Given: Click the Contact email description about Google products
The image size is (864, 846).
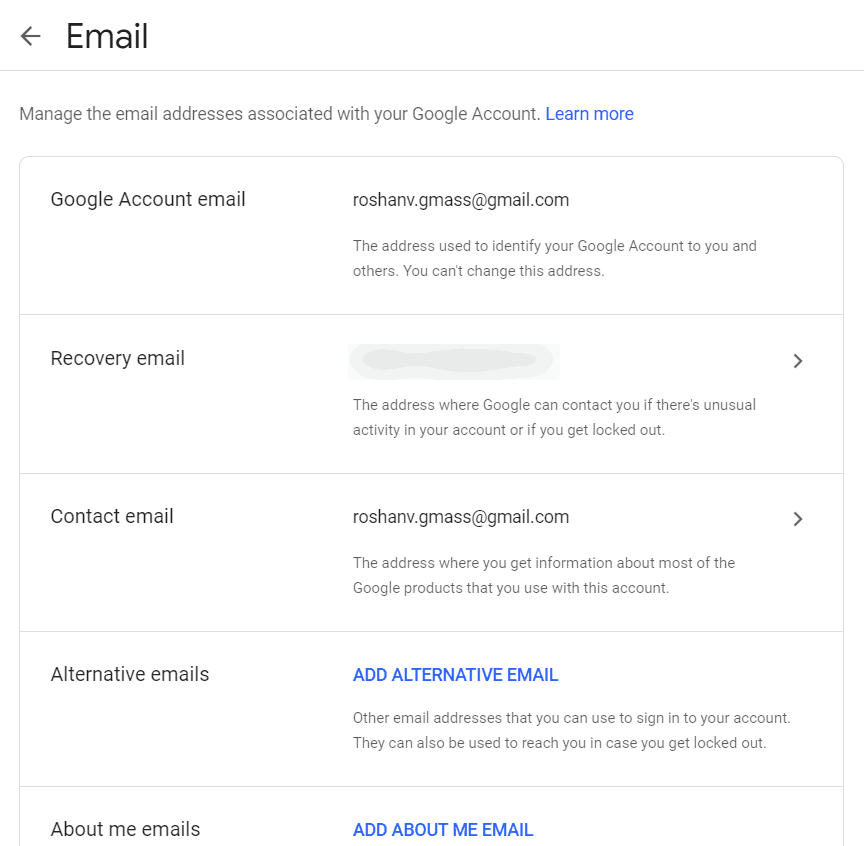Looking at the screenshot, I should [x=543, y=575].
